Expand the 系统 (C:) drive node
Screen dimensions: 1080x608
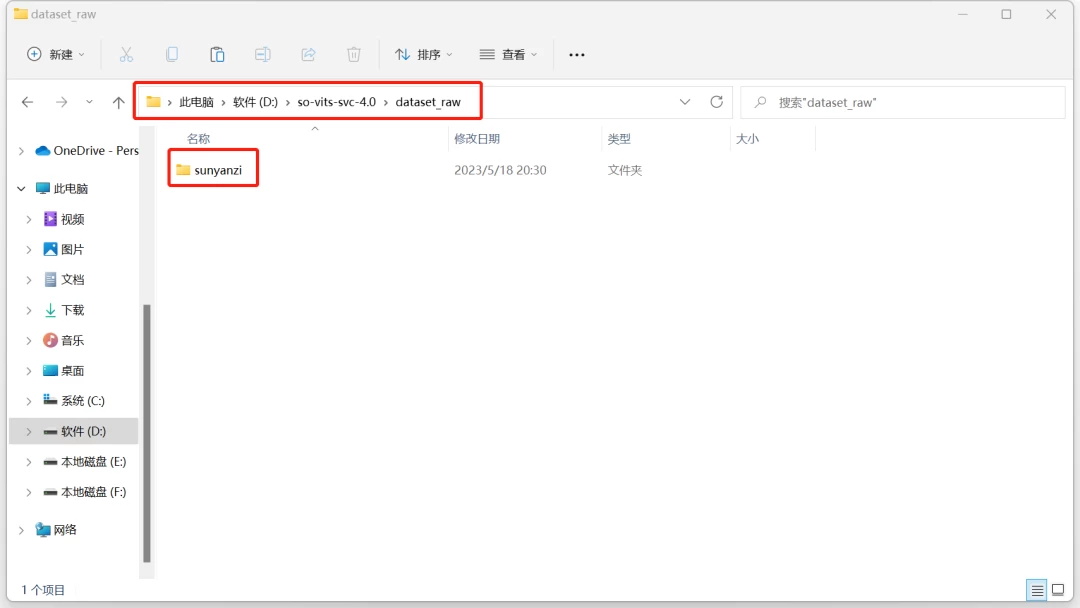[29, 401]
